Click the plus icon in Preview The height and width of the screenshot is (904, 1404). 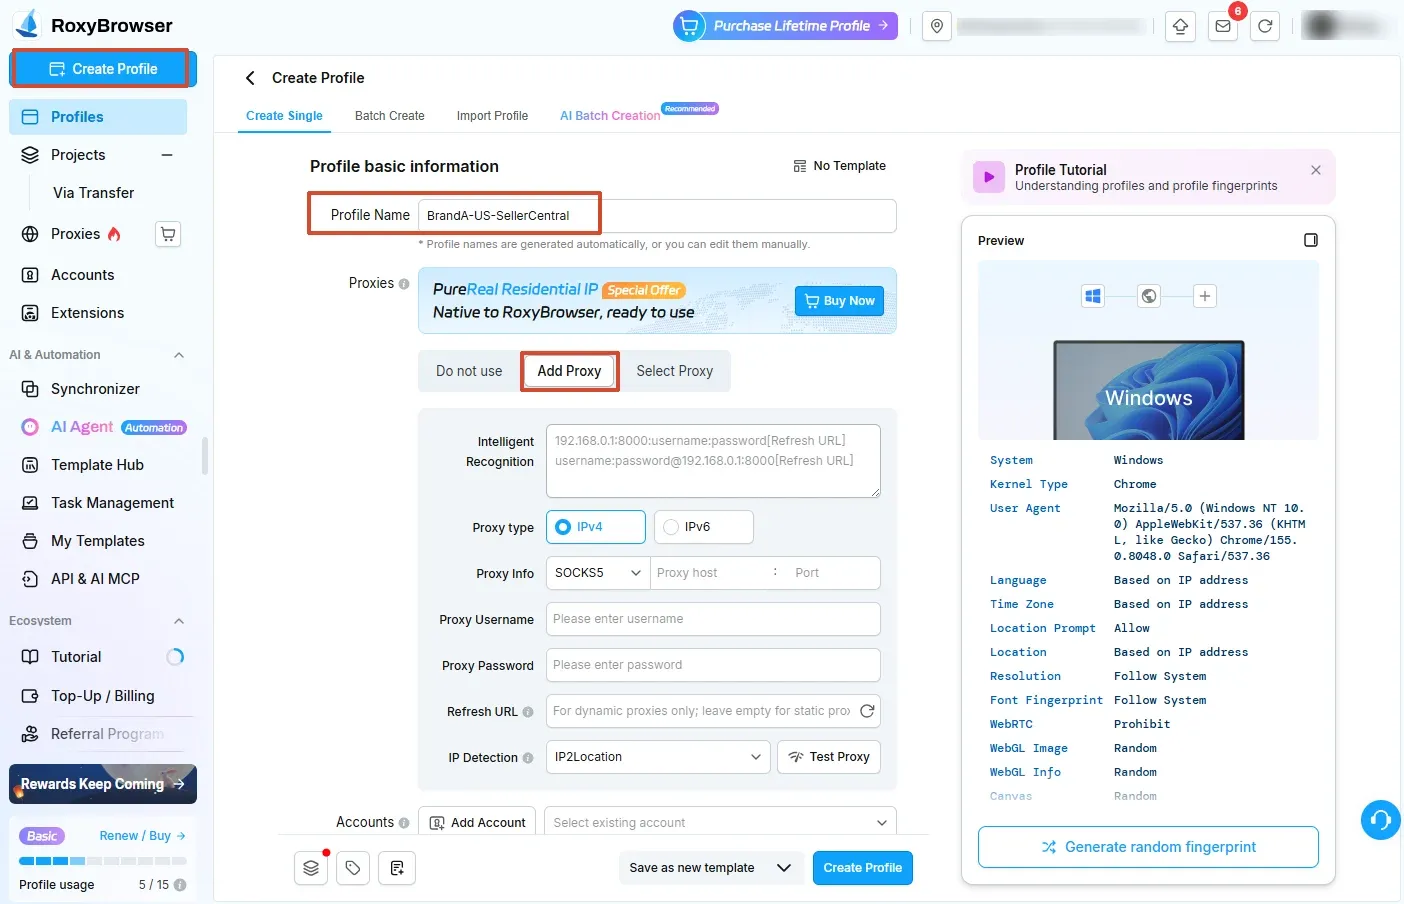click(x=1205, y=296)
